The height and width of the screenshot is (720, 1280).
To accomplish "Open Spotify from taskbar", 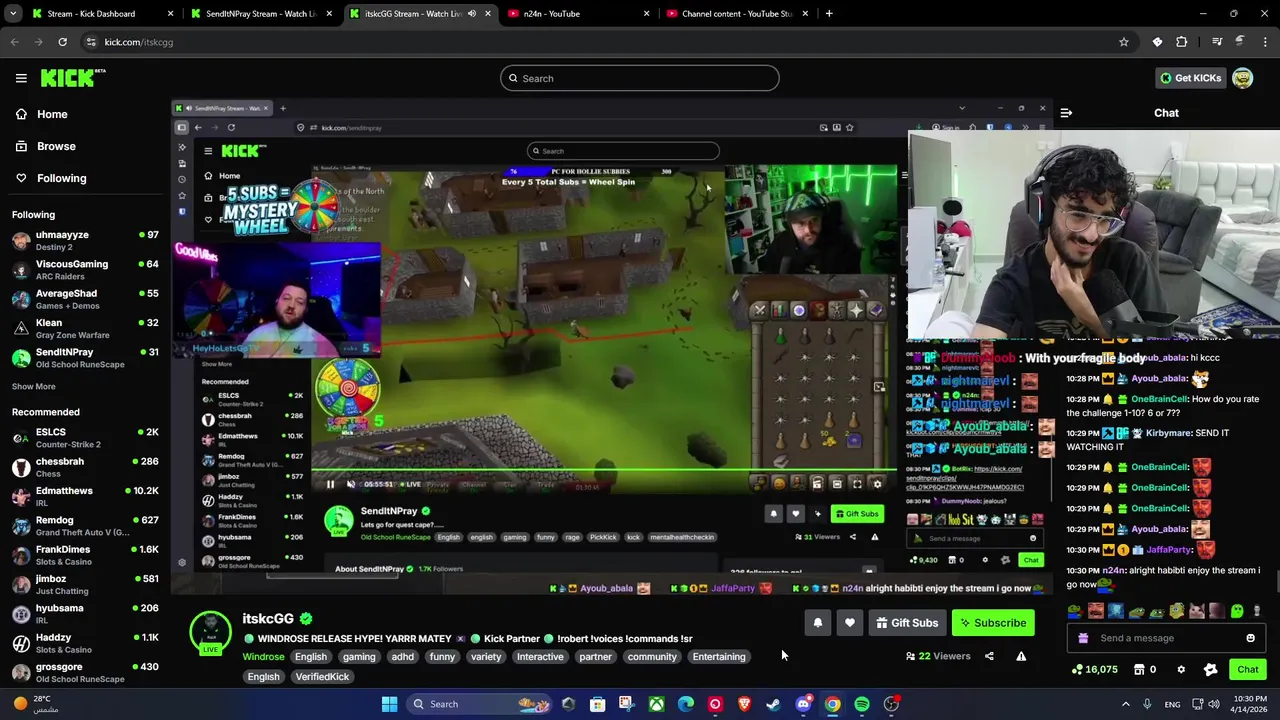I will 862,704.
